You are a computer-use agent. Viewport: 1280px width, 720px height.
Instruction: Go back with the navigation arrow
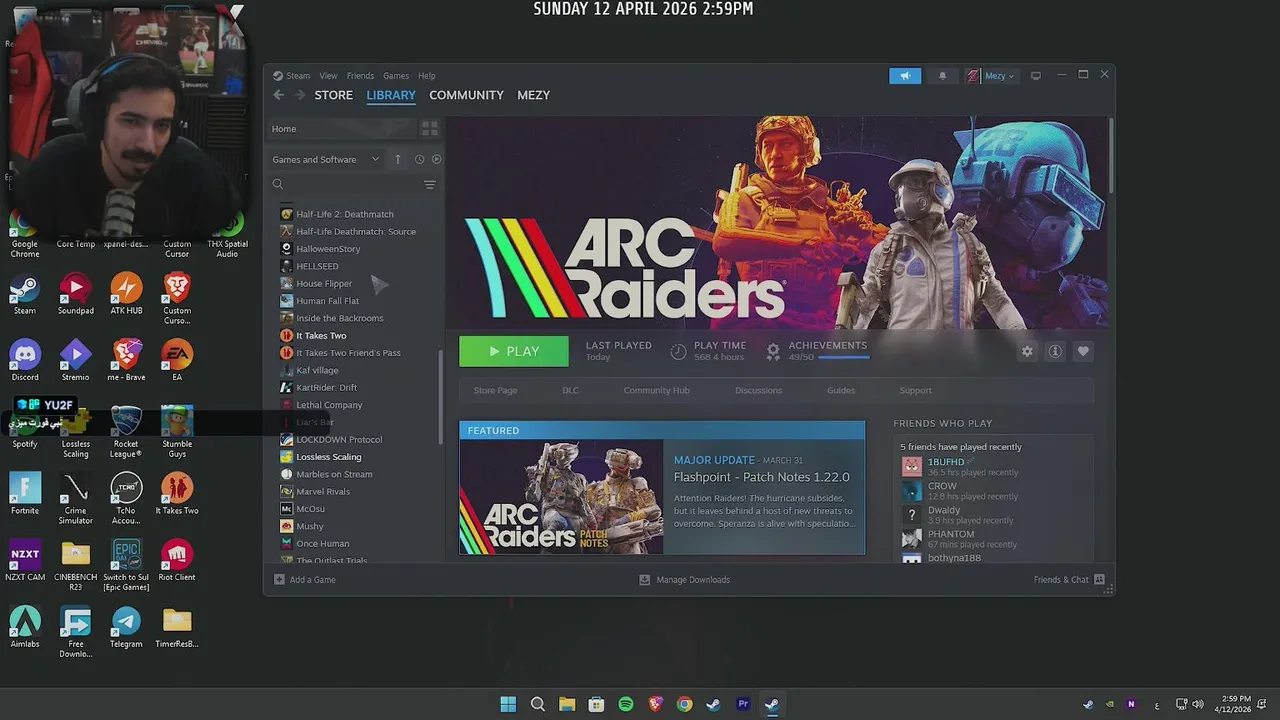click(278, 95)
